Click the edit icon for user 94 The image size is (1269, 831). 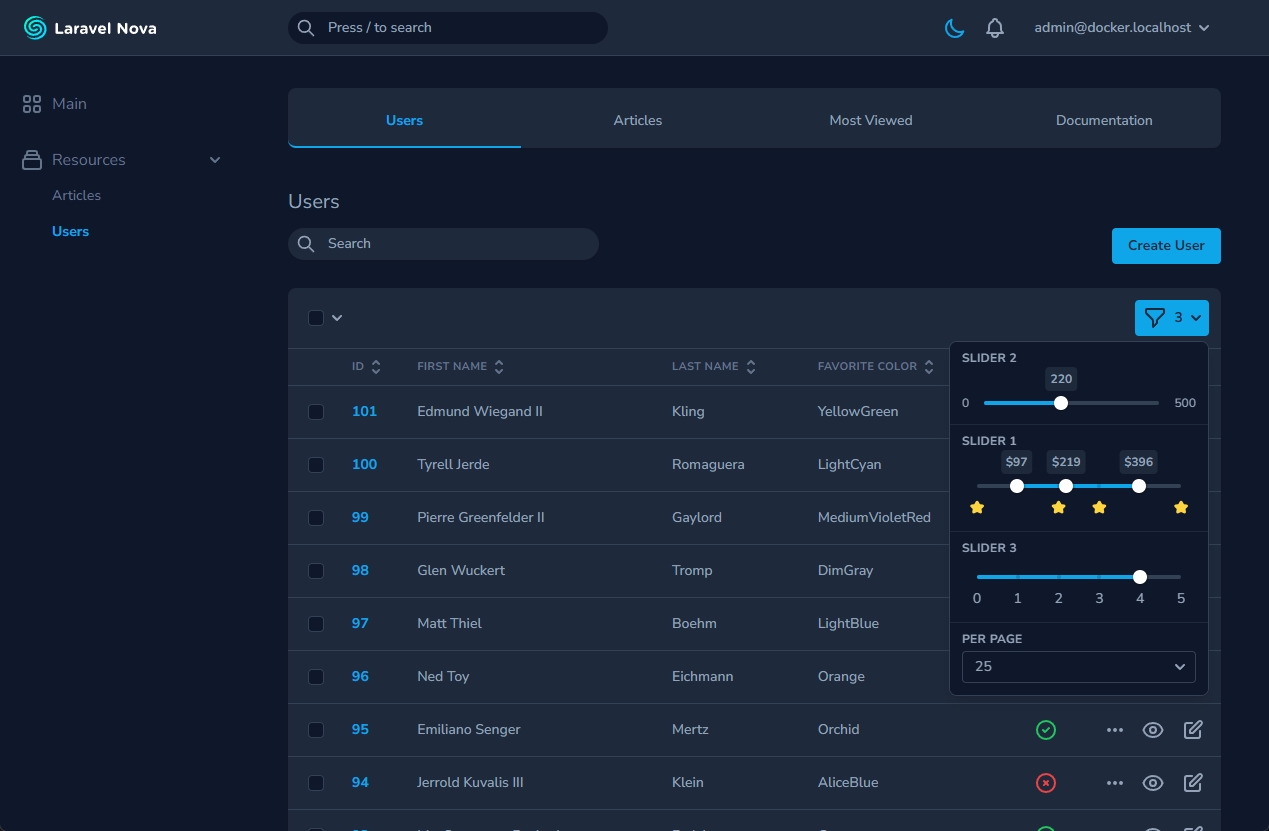pos(1192,783)
